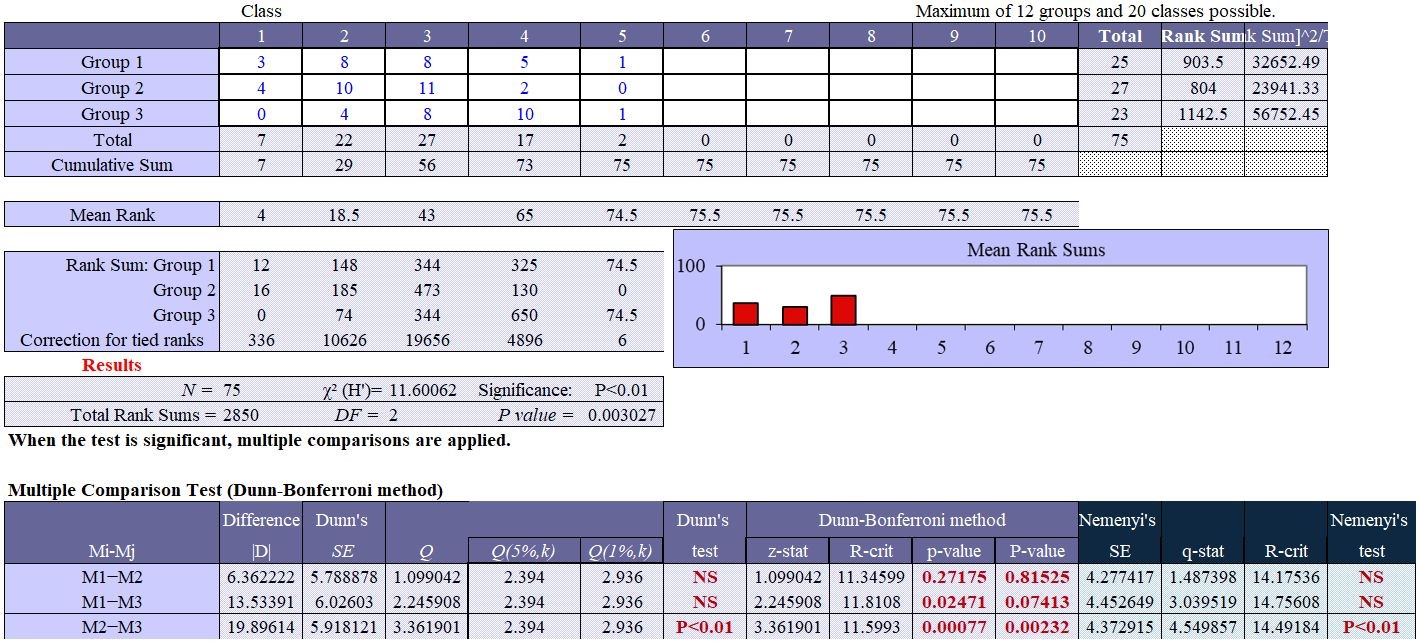Click the Total column header
This screenshot has height=641, width=1419.
(1120, 36)
